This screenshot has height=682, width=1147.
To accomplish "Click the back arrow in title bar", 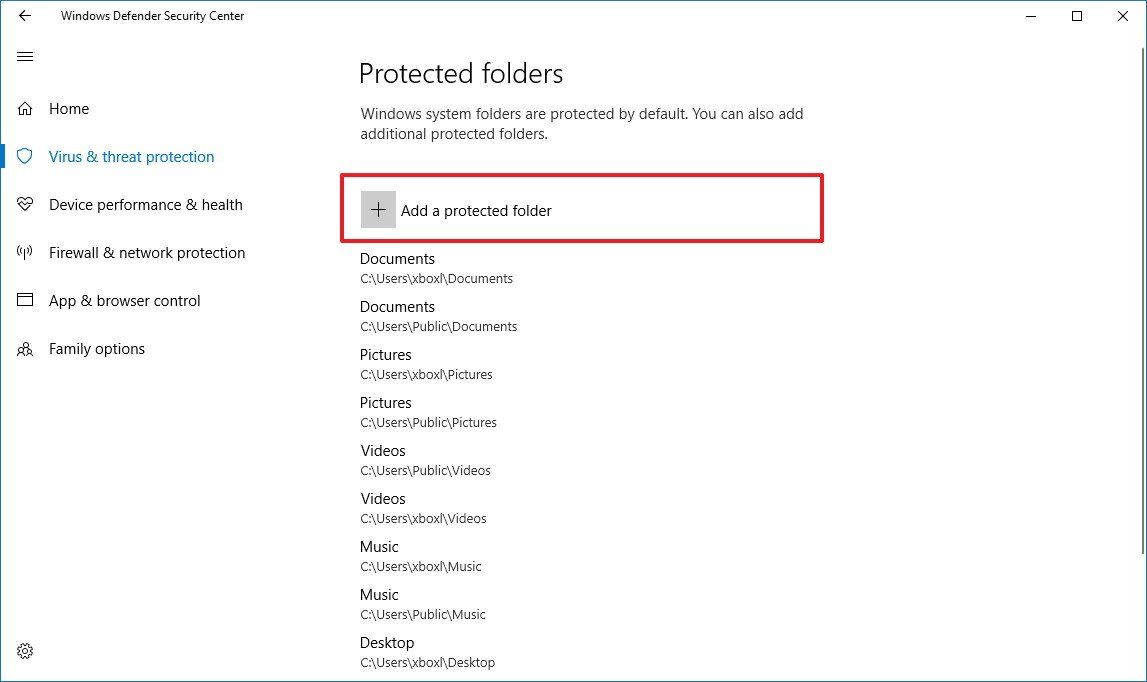I will coord(24,16).
